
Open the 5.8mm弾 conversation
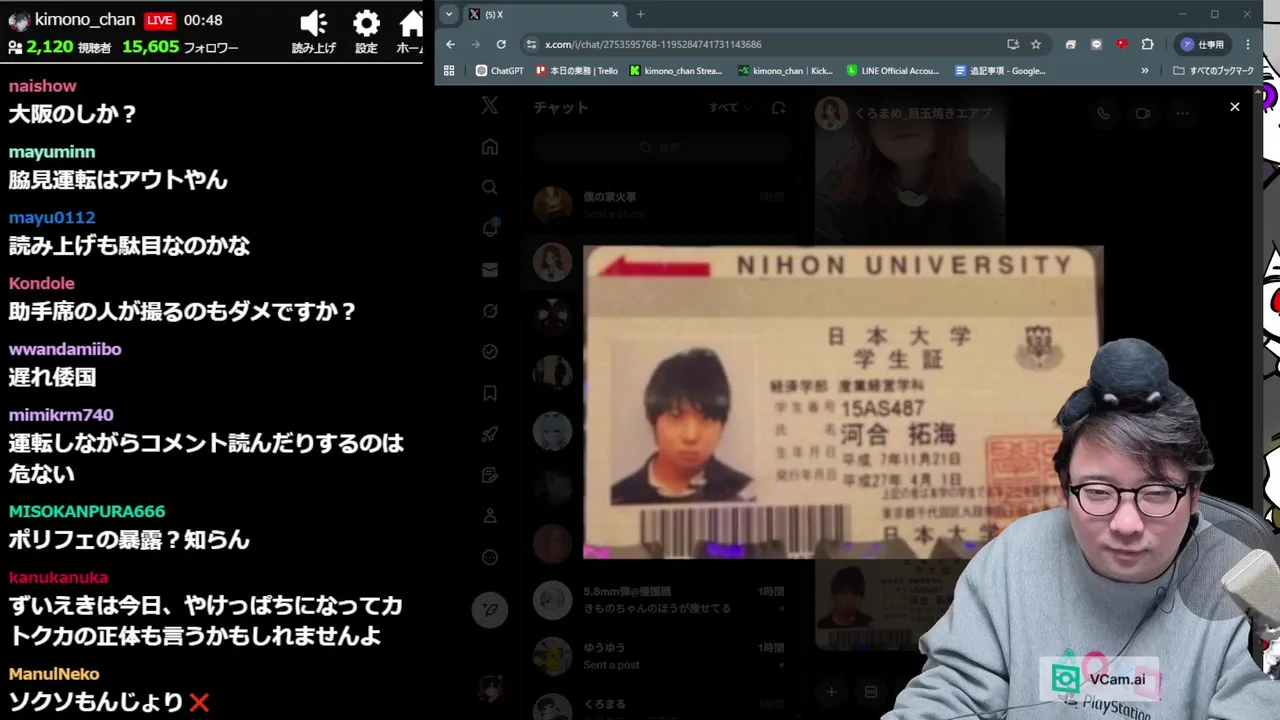(x=661, y=599)
